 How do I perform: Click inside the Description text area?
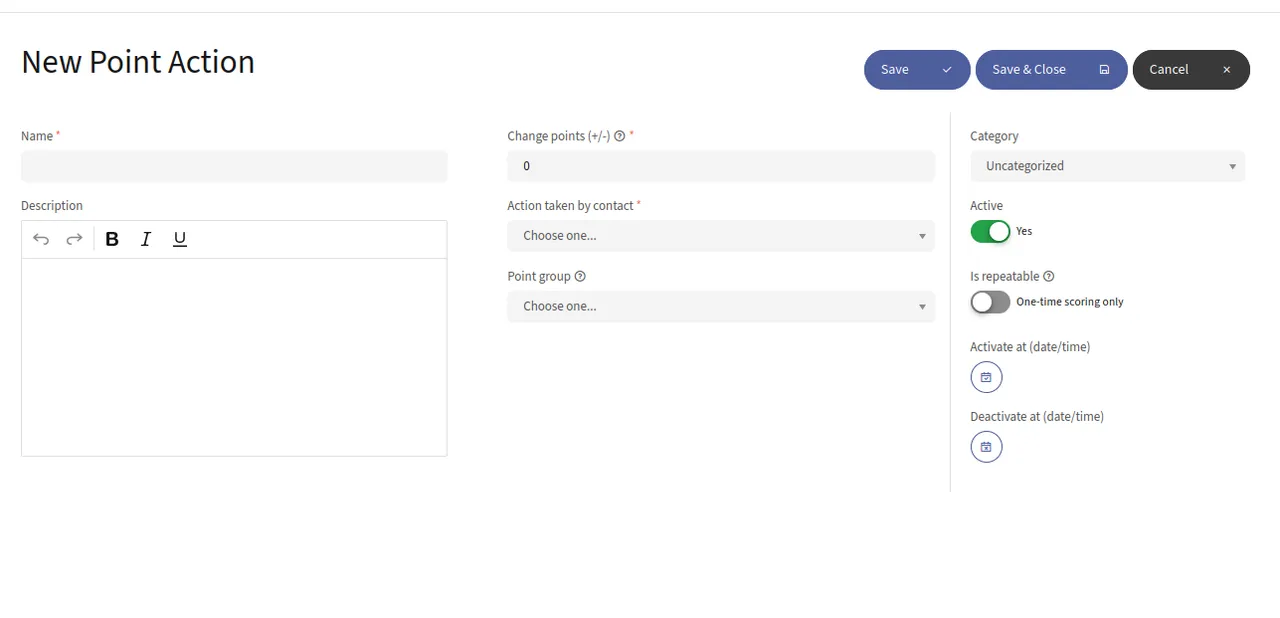(x=234, y=357)
